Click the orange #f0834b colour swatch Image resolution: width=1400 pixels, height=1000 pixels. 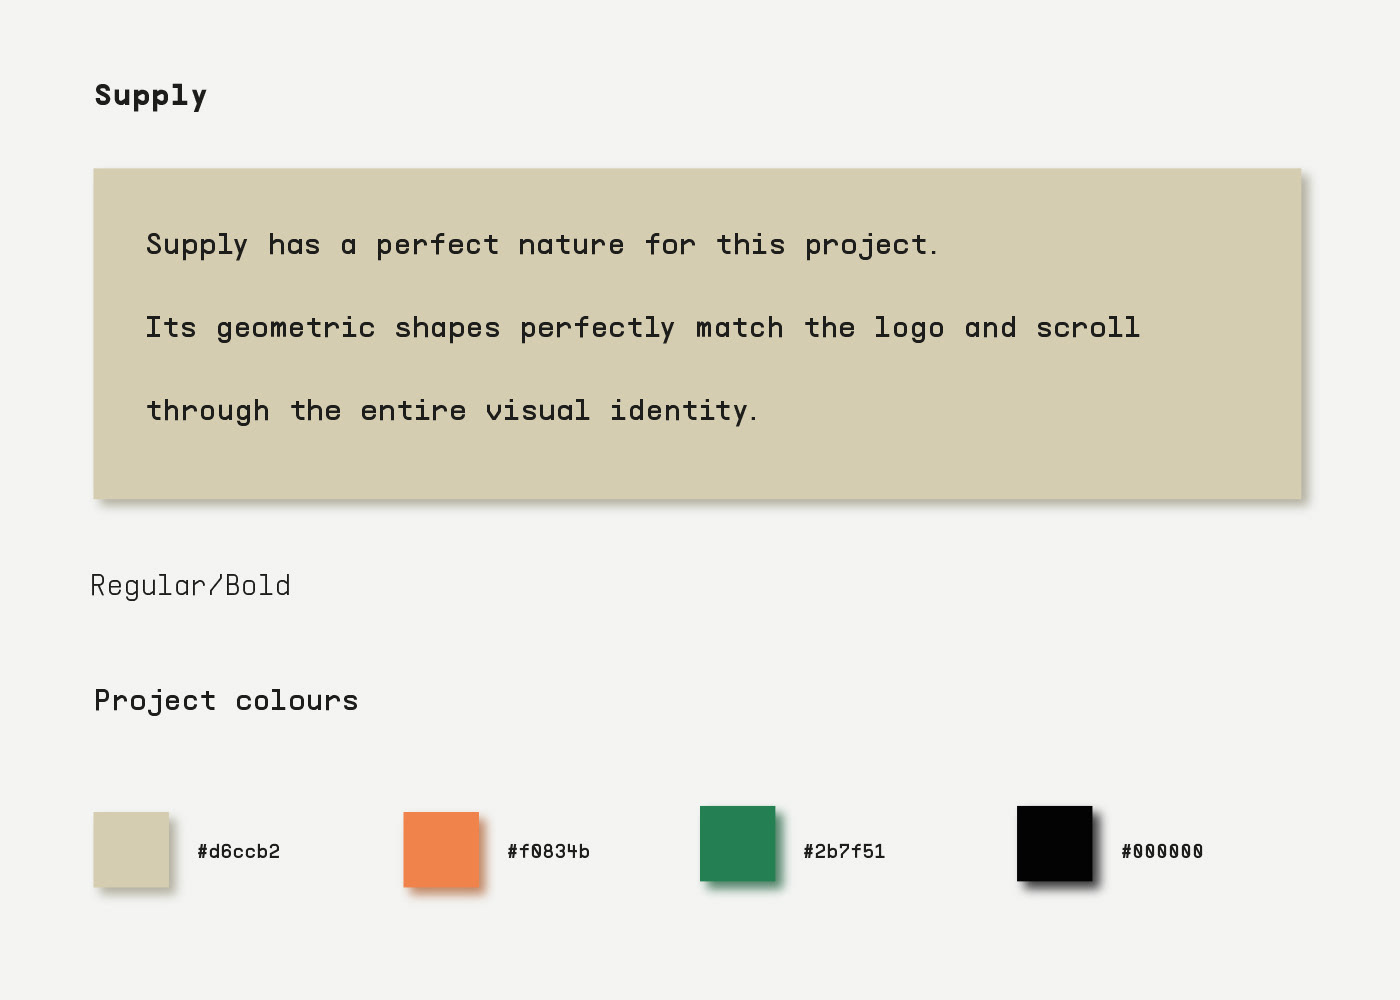pyautogui.click(x=441, y=849)
